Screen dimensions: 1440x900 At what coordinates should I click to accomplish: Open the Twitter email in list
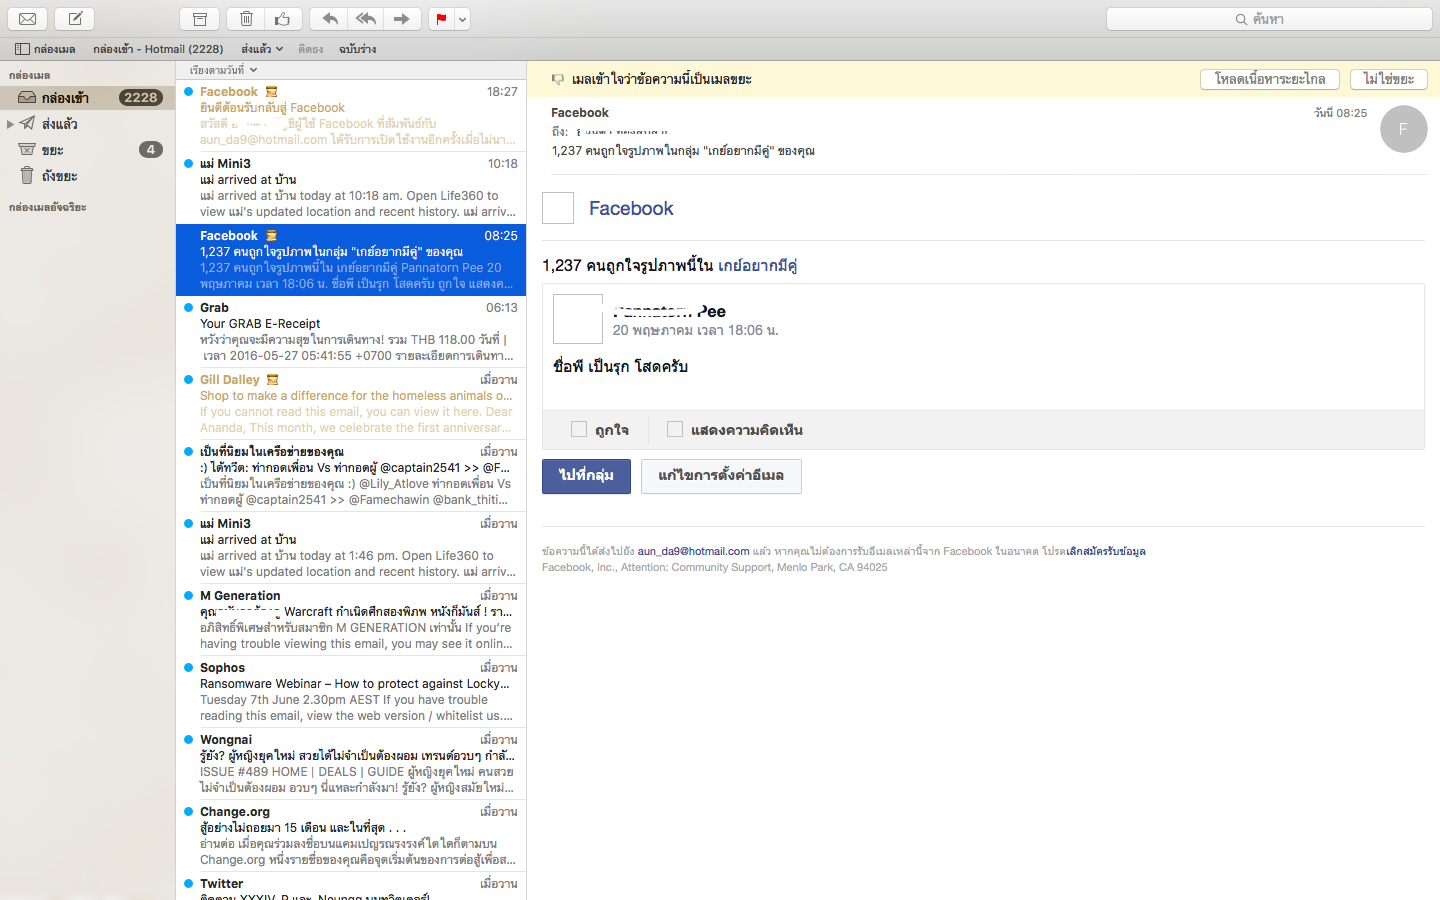351,886
